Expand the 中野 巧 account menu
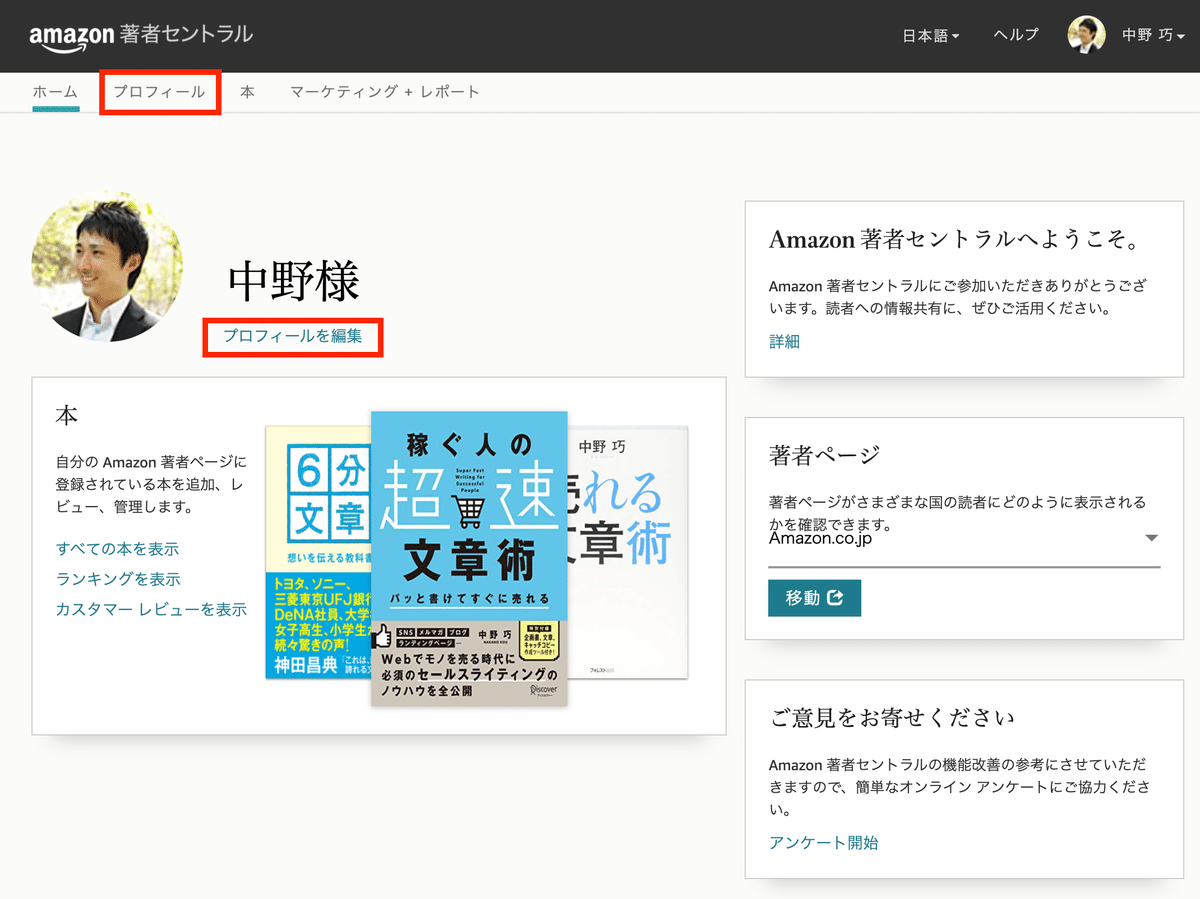 (x=1153, y=36)
